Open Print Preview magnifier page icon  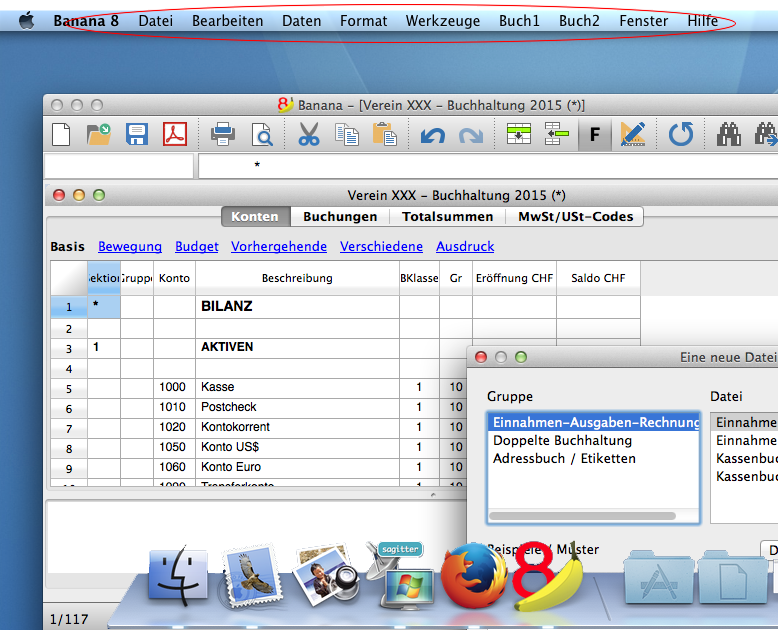(261, 134)
